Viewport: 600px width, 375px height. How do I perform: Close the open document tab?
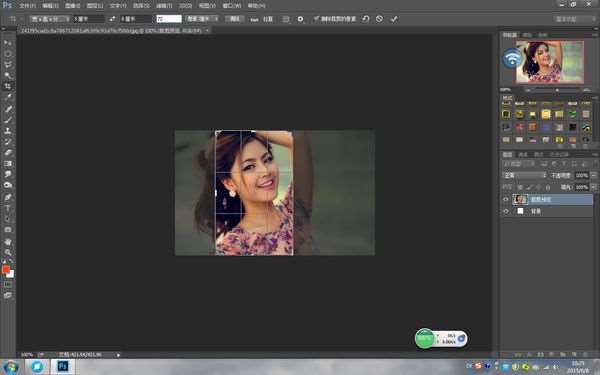pyautogui.click(x=207, y=30)
